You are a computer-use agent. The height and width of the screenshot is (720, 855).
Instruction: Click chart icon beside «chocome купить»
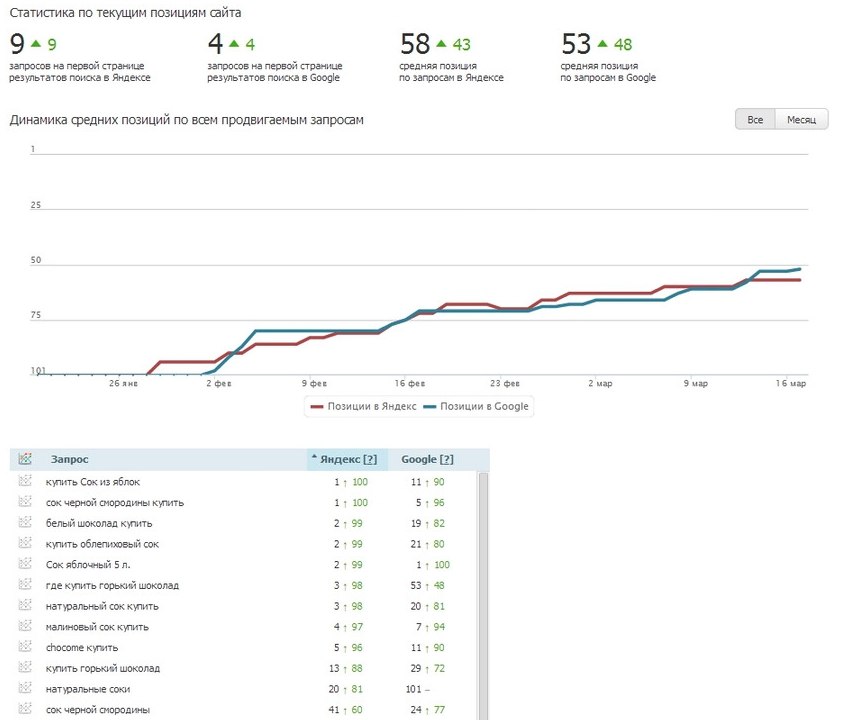[25, 647]
